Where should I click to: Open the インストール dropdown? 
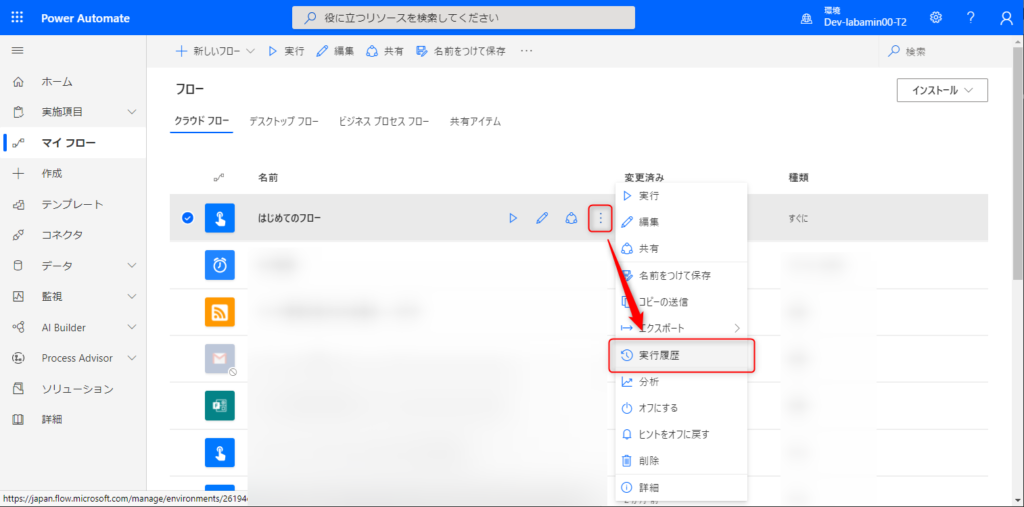tap(942, 90)
